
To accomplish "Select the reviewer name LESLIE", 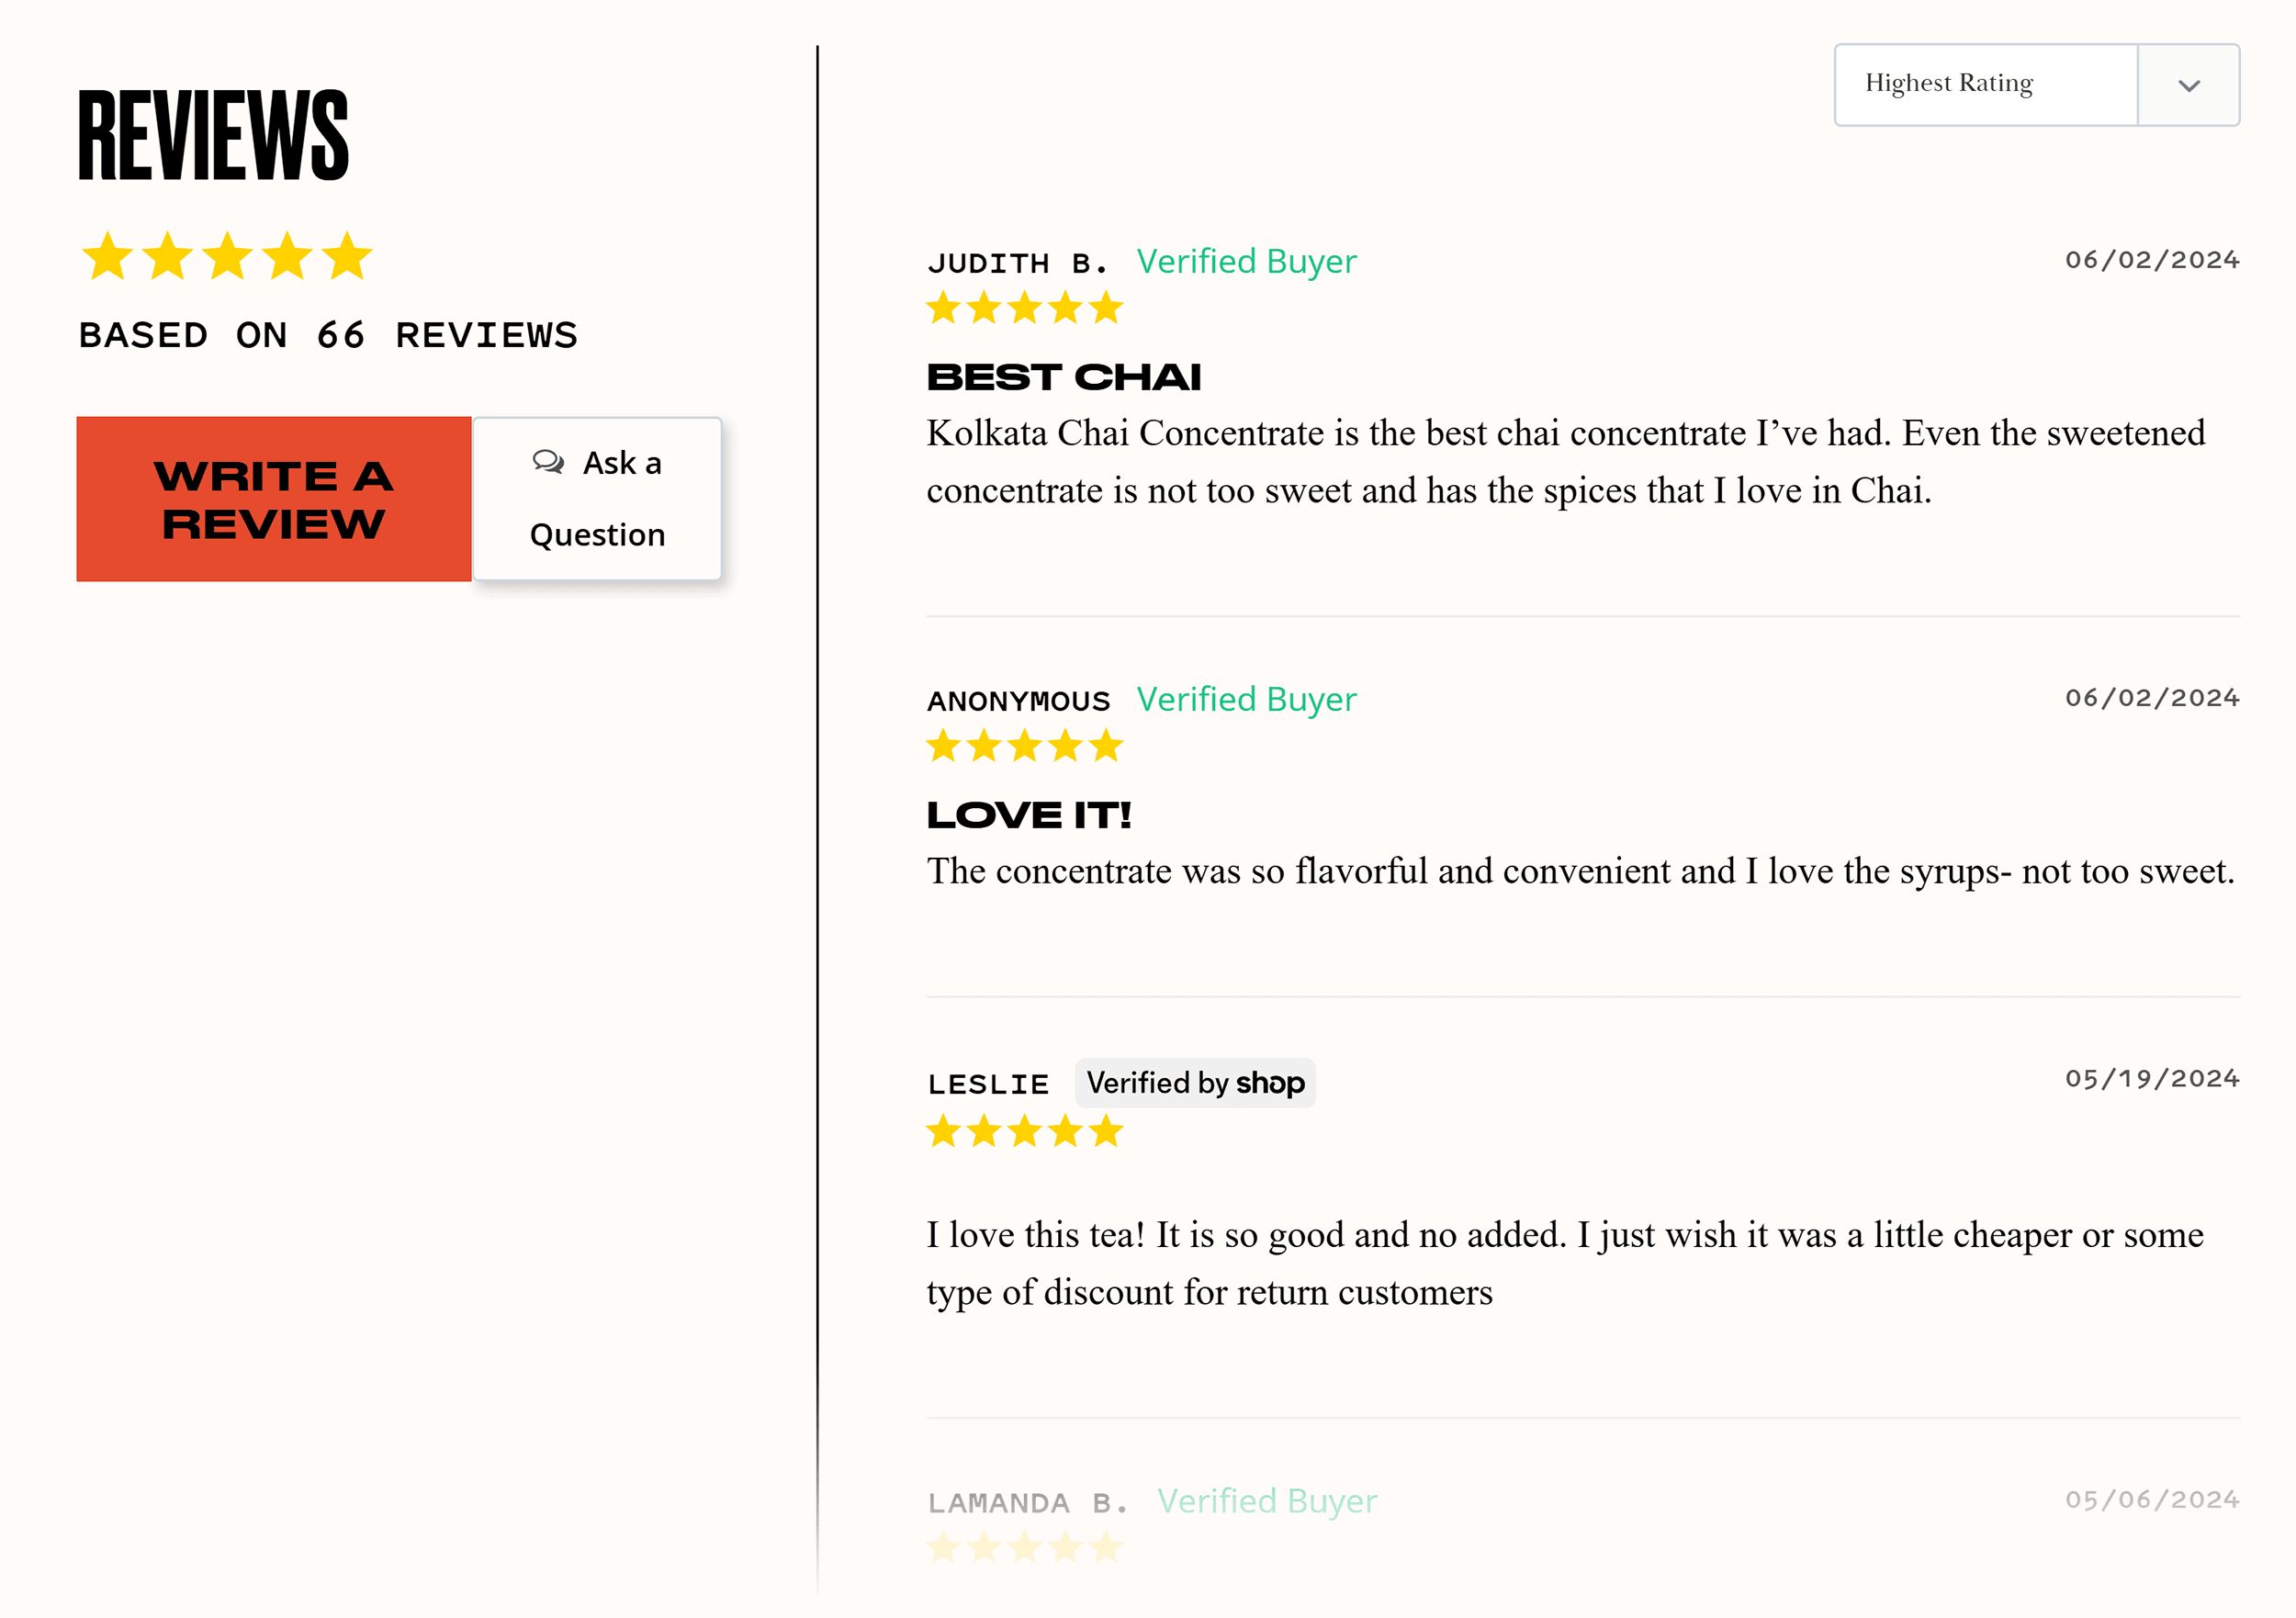I will (x=988, y=1082).
